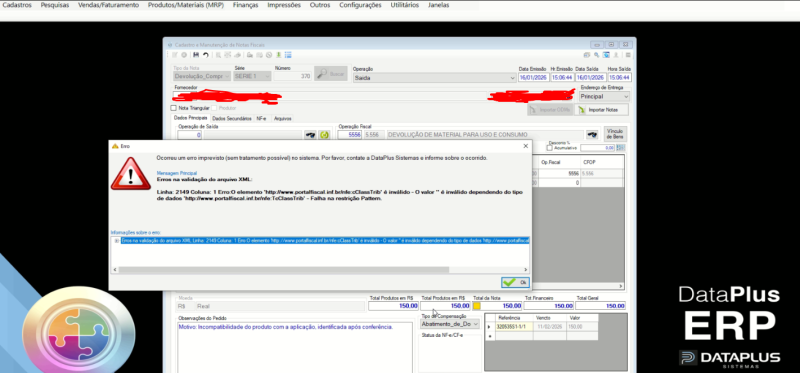Toggle the Acumulativo checkbox

point(549,148)
